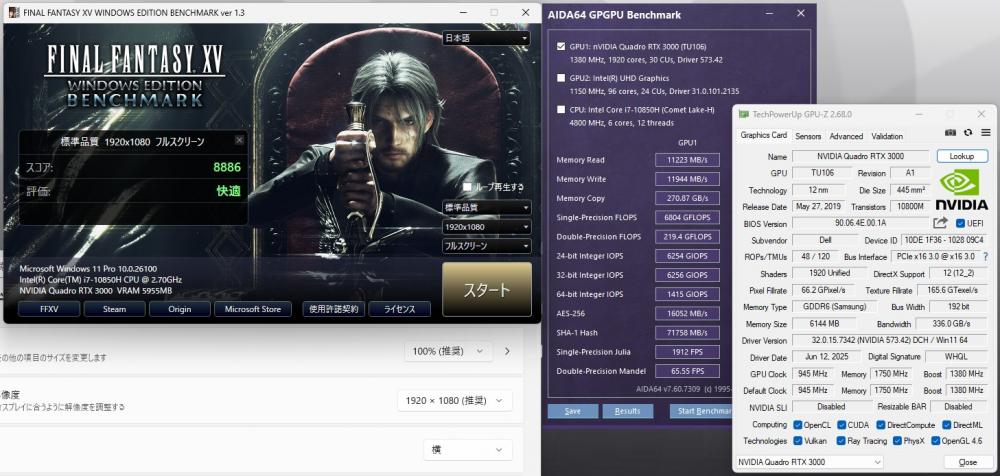This screenshot has width=1000, height=476.
Task: Toggle the Ray Tracing checkbox
Action: coord(842,441)
